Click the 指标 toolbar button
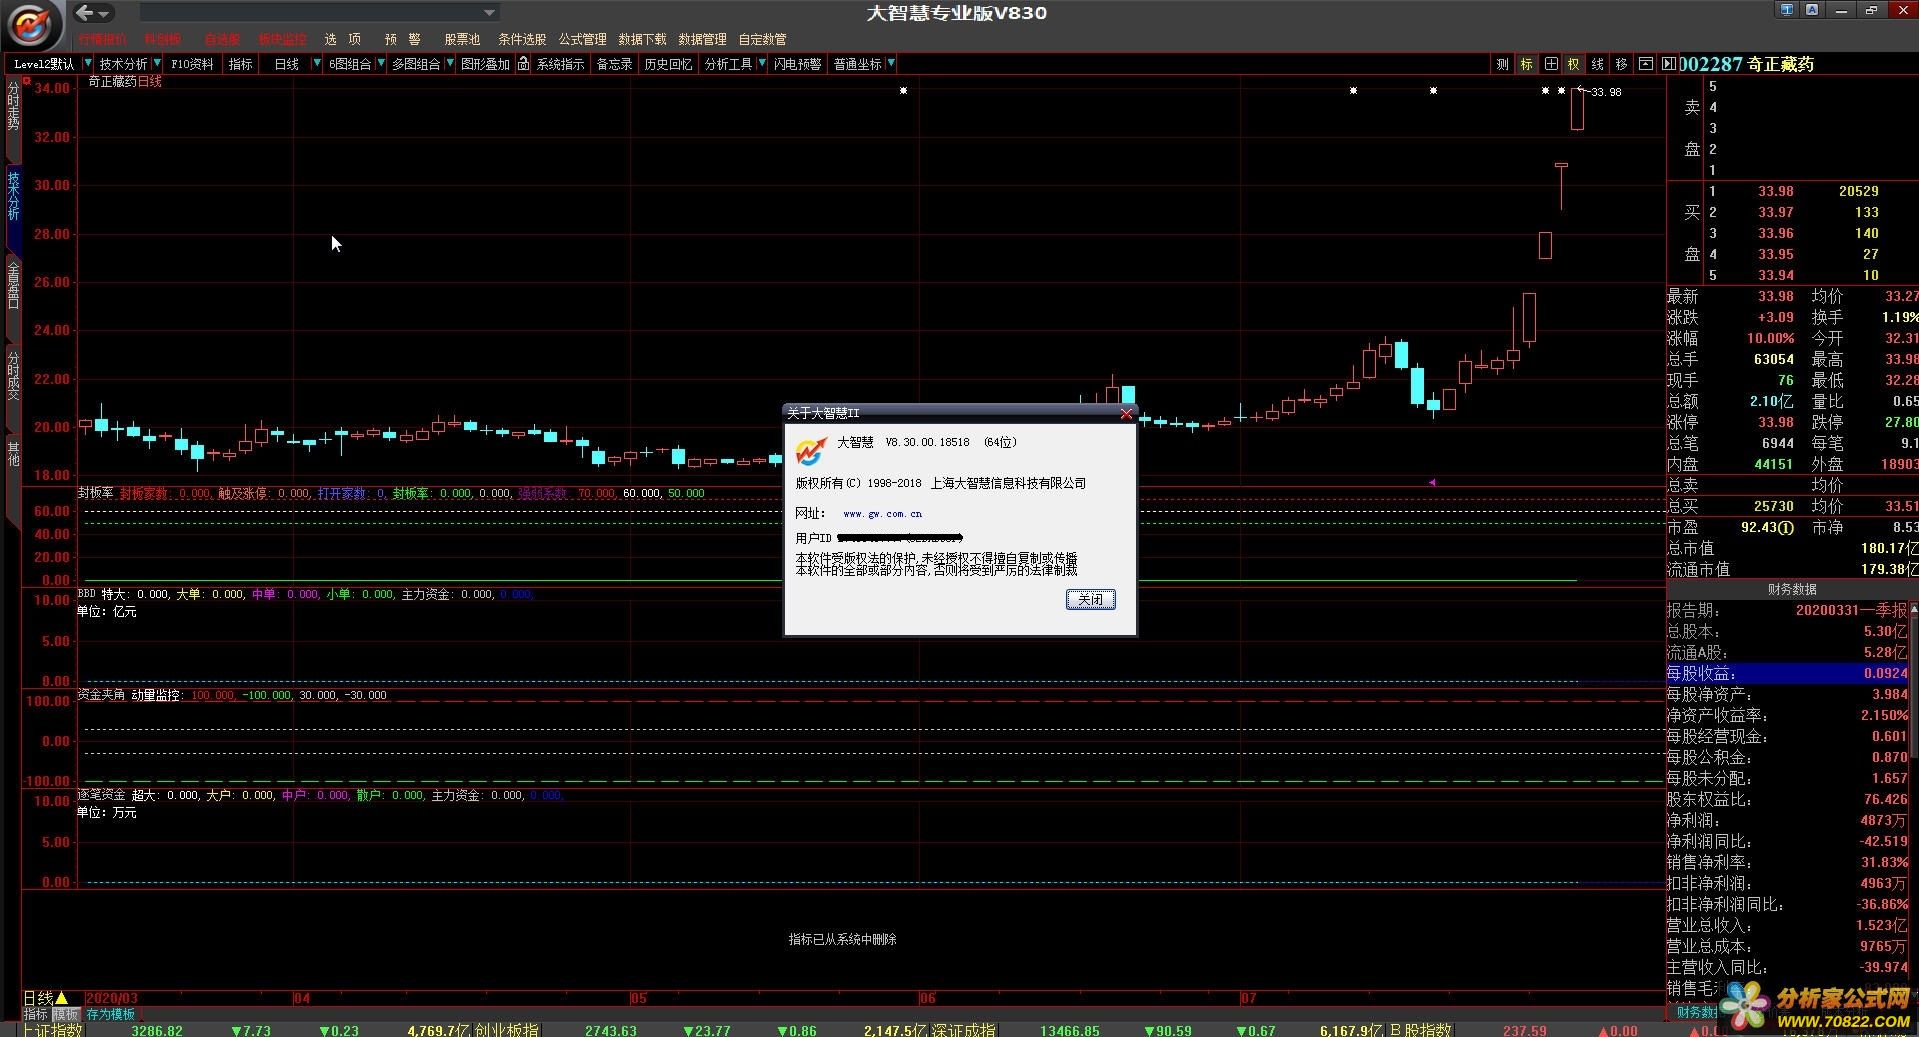 [x=241, y=64]
